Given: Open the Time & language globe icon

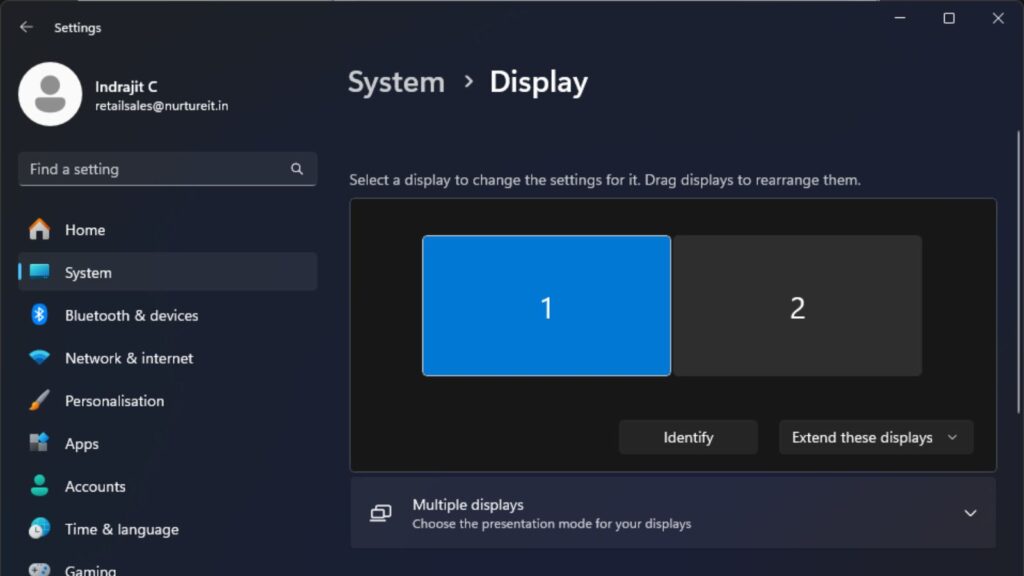Looking at the screenshot, I should click(40, 529).
